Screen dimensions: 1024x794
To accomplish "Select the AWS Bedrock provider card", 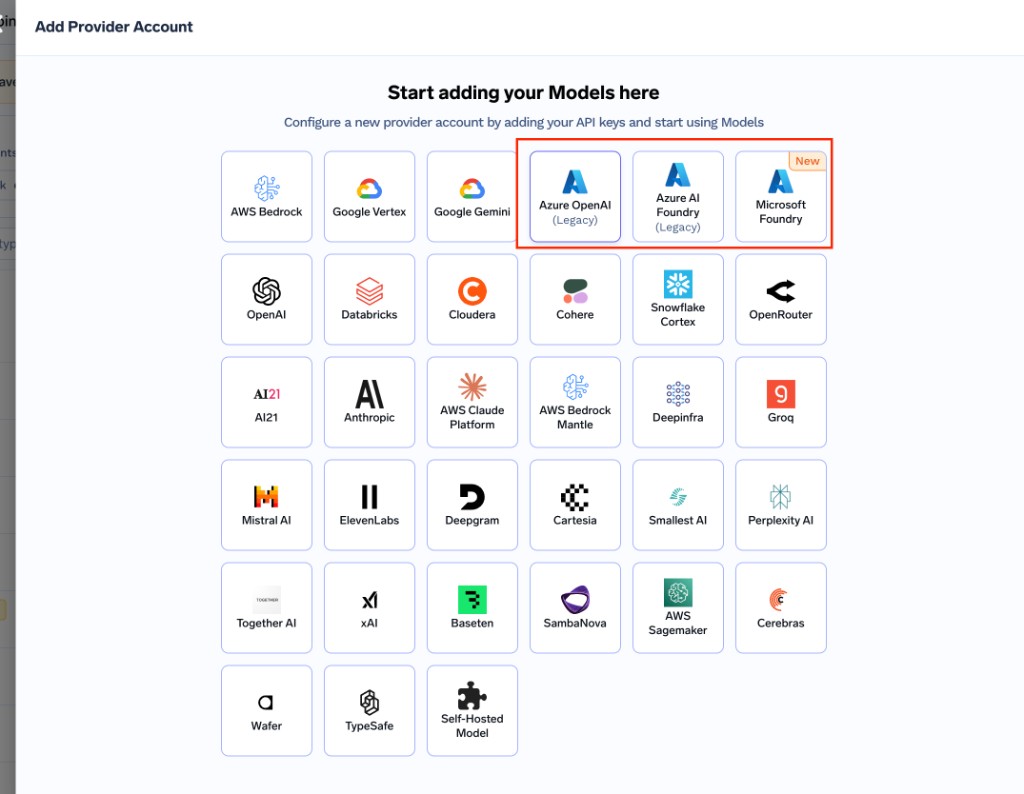I will point(266,197).
